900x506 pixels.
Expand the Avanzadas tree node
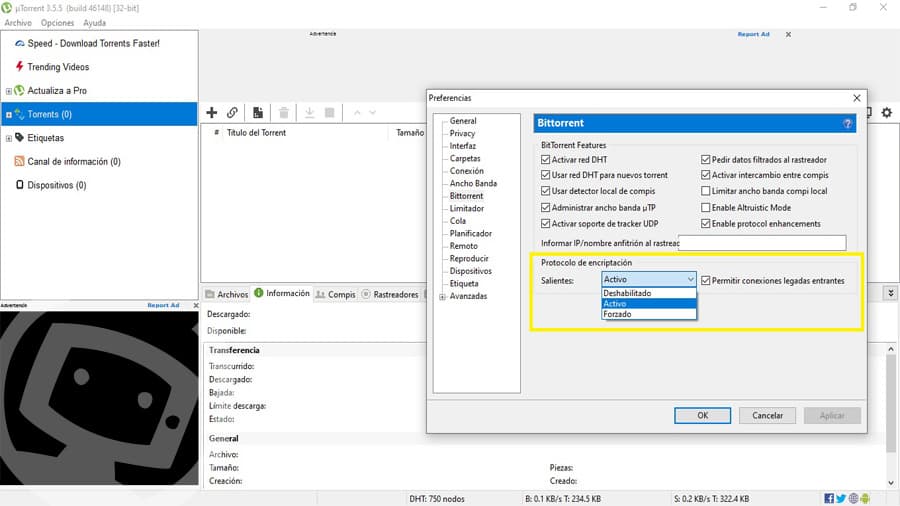point(443,297)
